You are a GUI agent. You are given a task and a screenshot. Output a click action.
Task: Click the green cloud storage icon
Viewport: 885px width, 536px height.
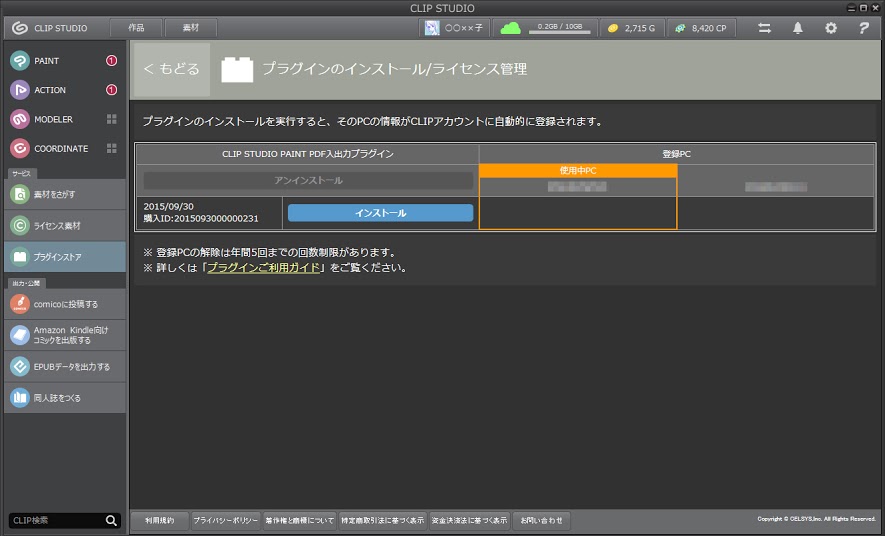(510, 28)
